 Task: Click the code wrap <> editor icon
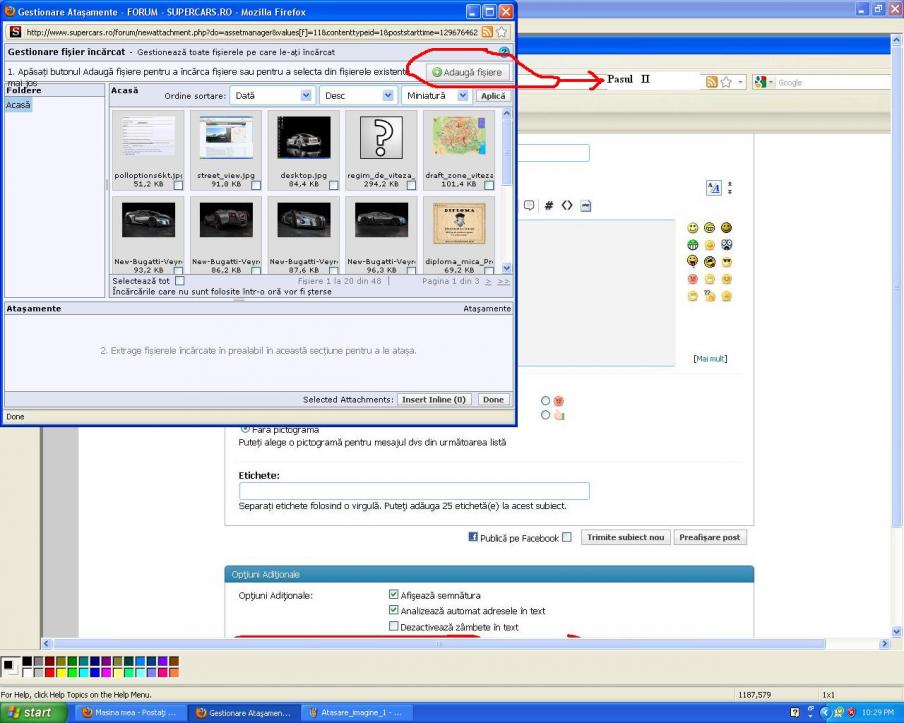point(567,206)
